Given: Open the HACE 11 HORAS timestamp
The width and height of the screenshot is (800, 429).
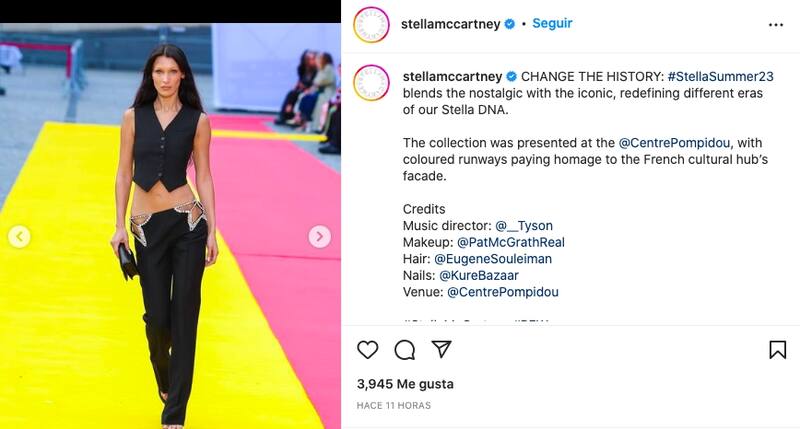Looking at the screenshot, I should (393, 406).
